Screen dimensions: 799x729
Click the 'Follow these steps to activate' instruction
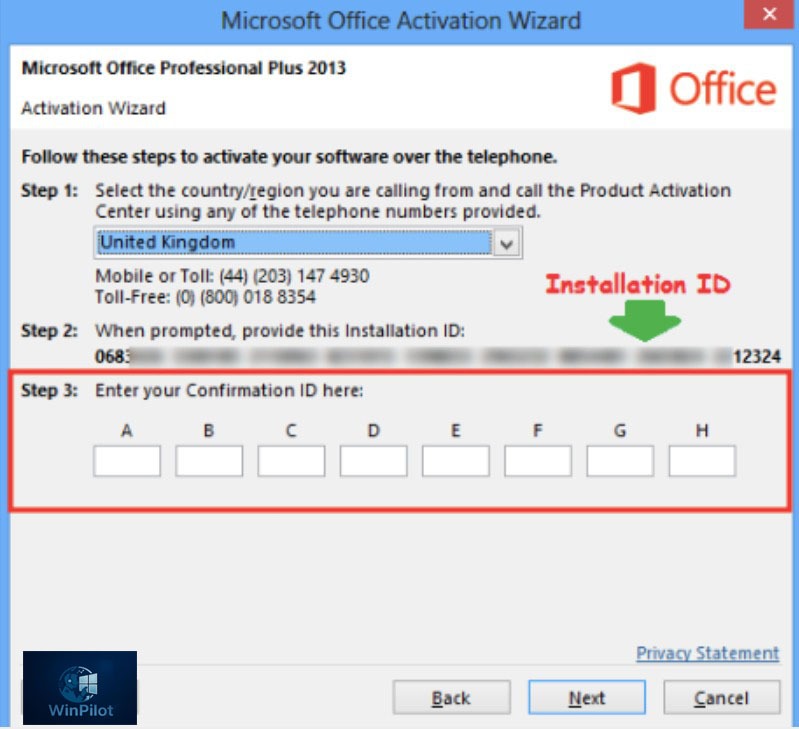(289, 157)
